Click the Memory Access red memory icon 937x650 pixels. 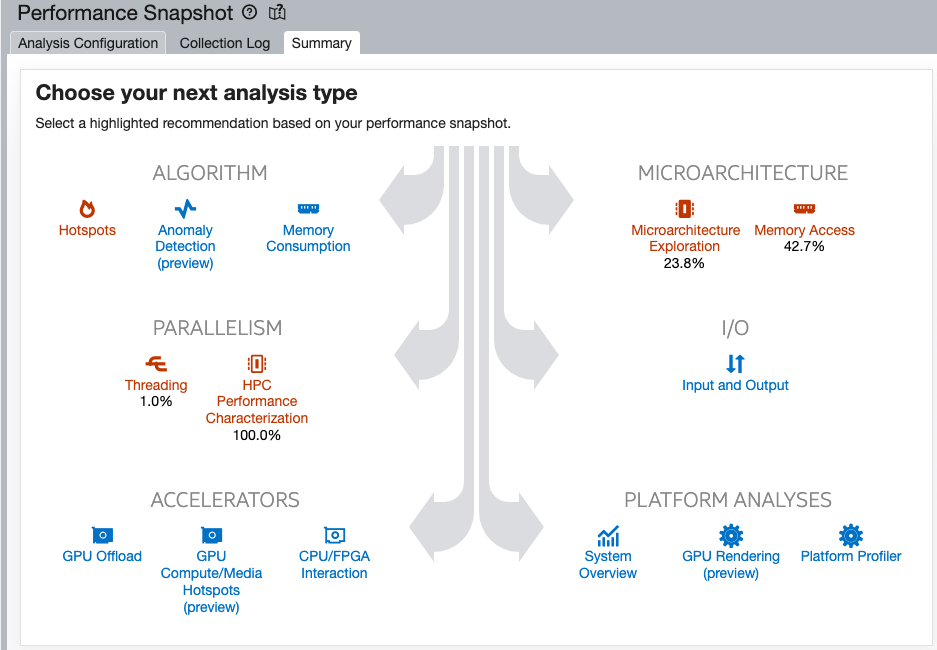coord(804,209)
